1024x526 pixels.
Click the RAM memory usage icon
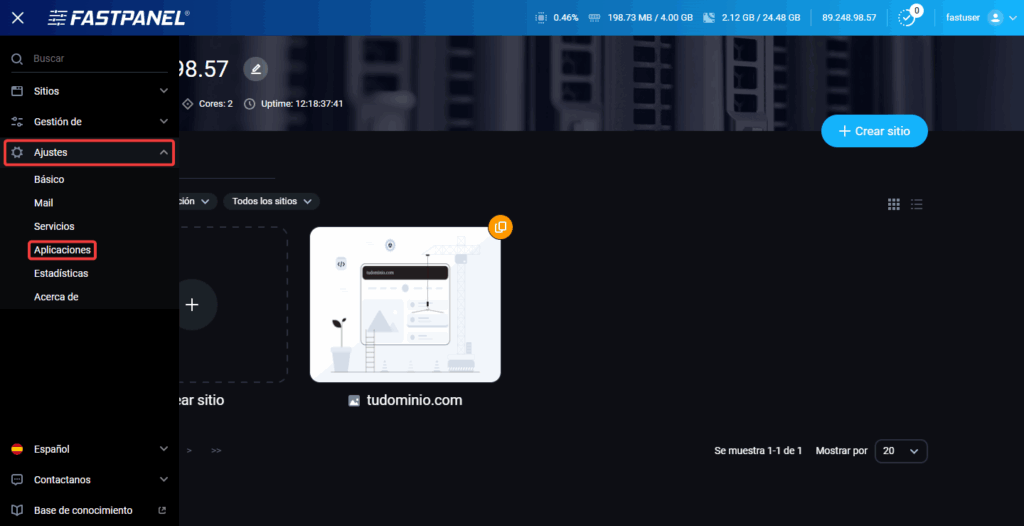(594, 18)
